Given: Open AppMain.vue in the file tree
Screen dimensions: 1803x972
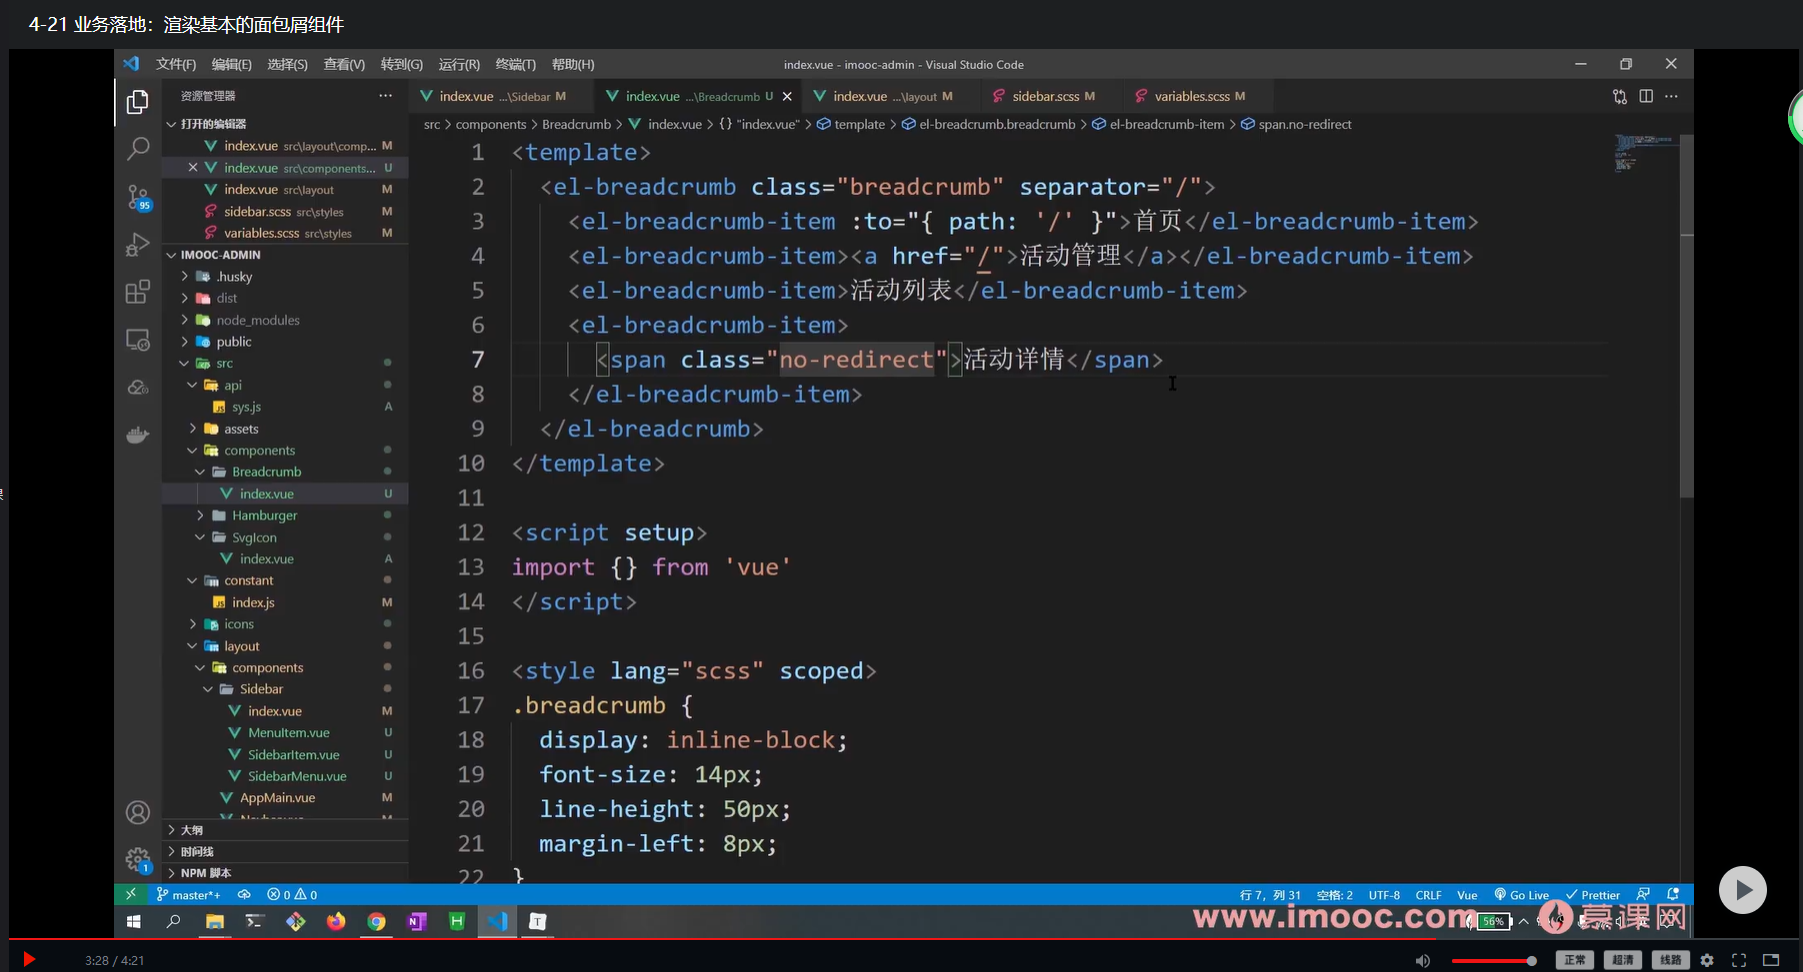Looking at the screenshot, I should (x=277, y=798).
